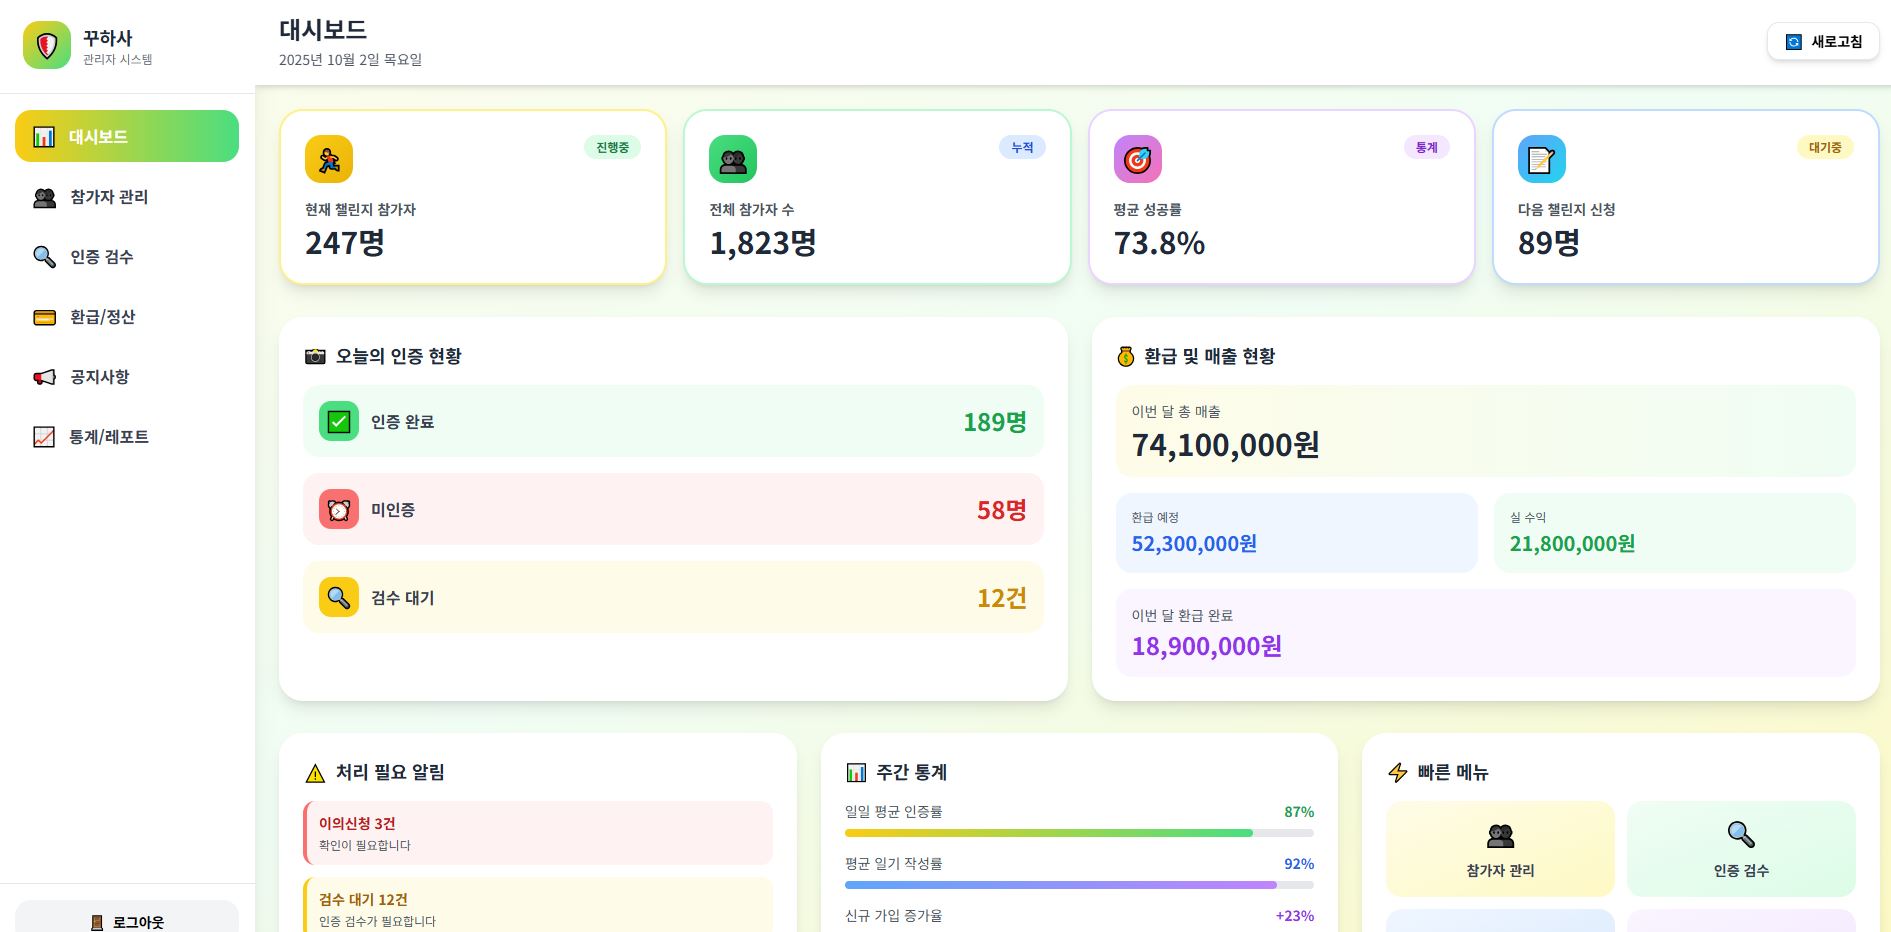Open the 인증 검수 quick menu label

click(x=1741, y=871)
